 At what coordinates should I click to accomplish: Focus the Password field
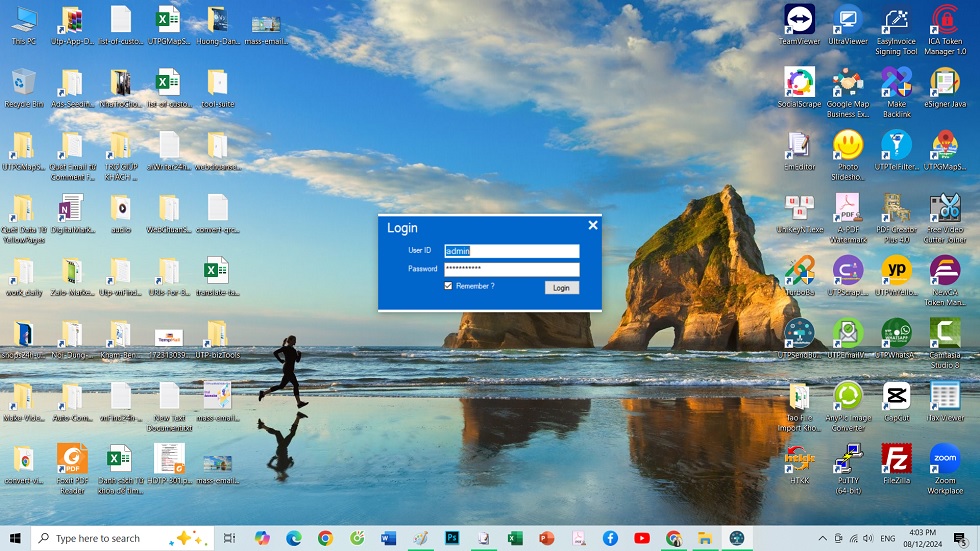(511, 269)
